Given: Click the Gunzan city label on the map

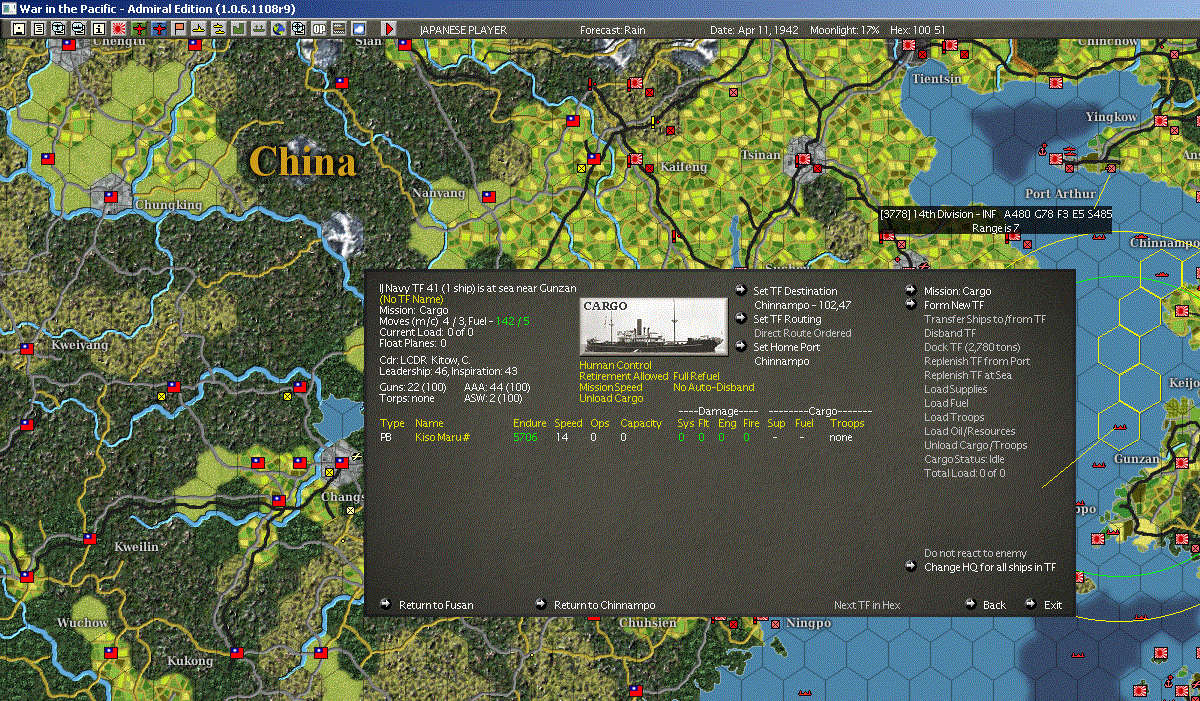Looking at the screenshot, I should click(x=1135, y=460).
